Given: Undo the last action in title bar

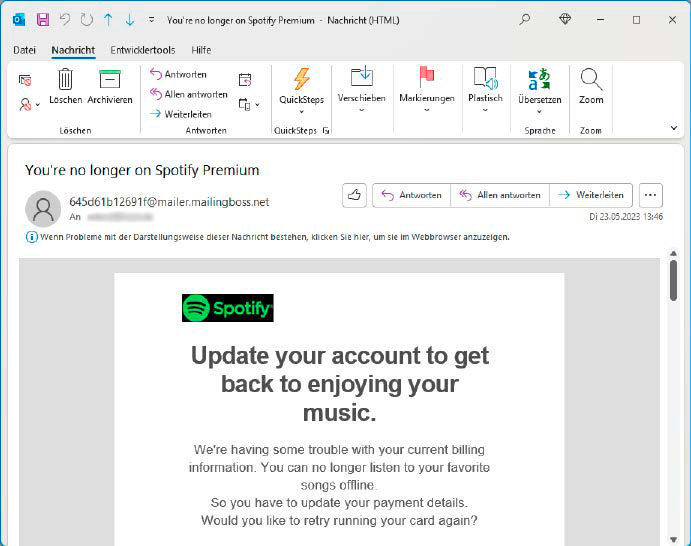Looking at the screenshot, I should tap(65, 20).
